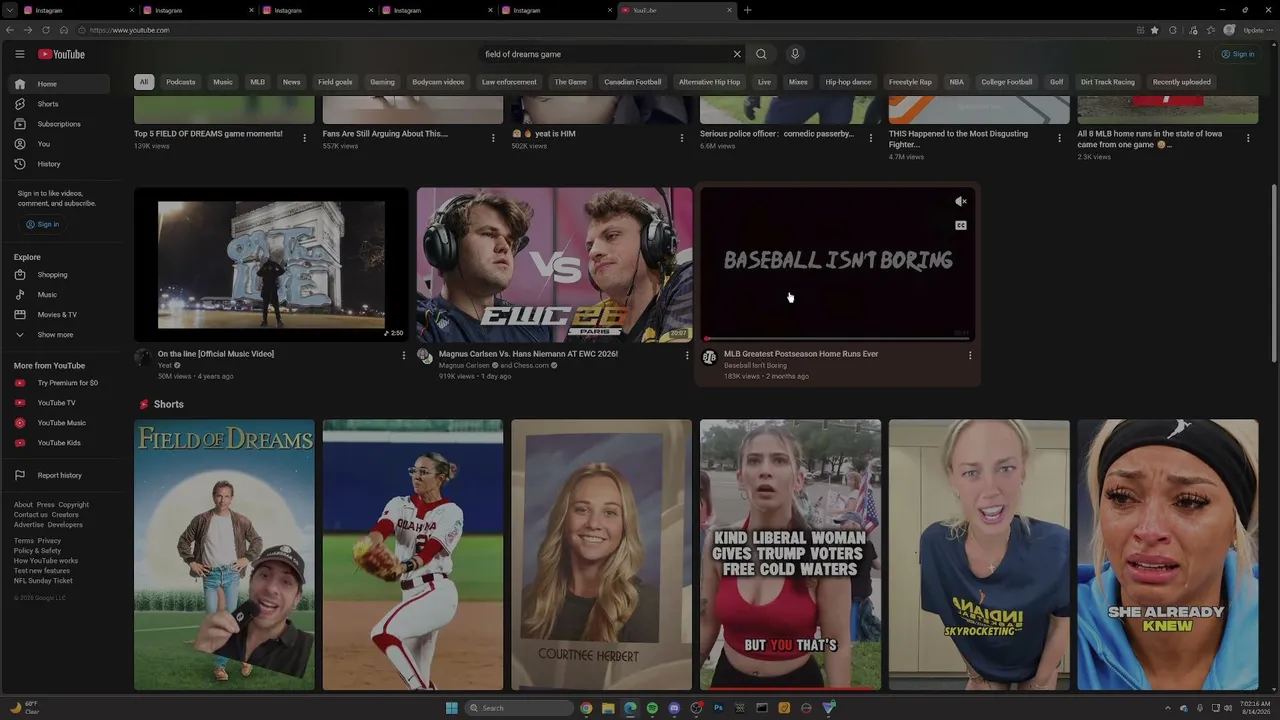
Task: Open Movies & TV under Explore
Action: click(x=57, y=315)
